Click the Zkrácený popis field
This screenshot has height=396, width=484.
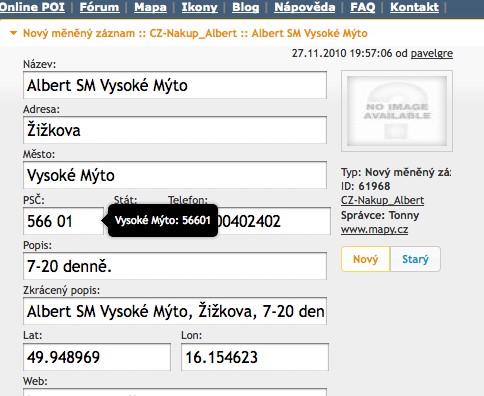point(175,311)
